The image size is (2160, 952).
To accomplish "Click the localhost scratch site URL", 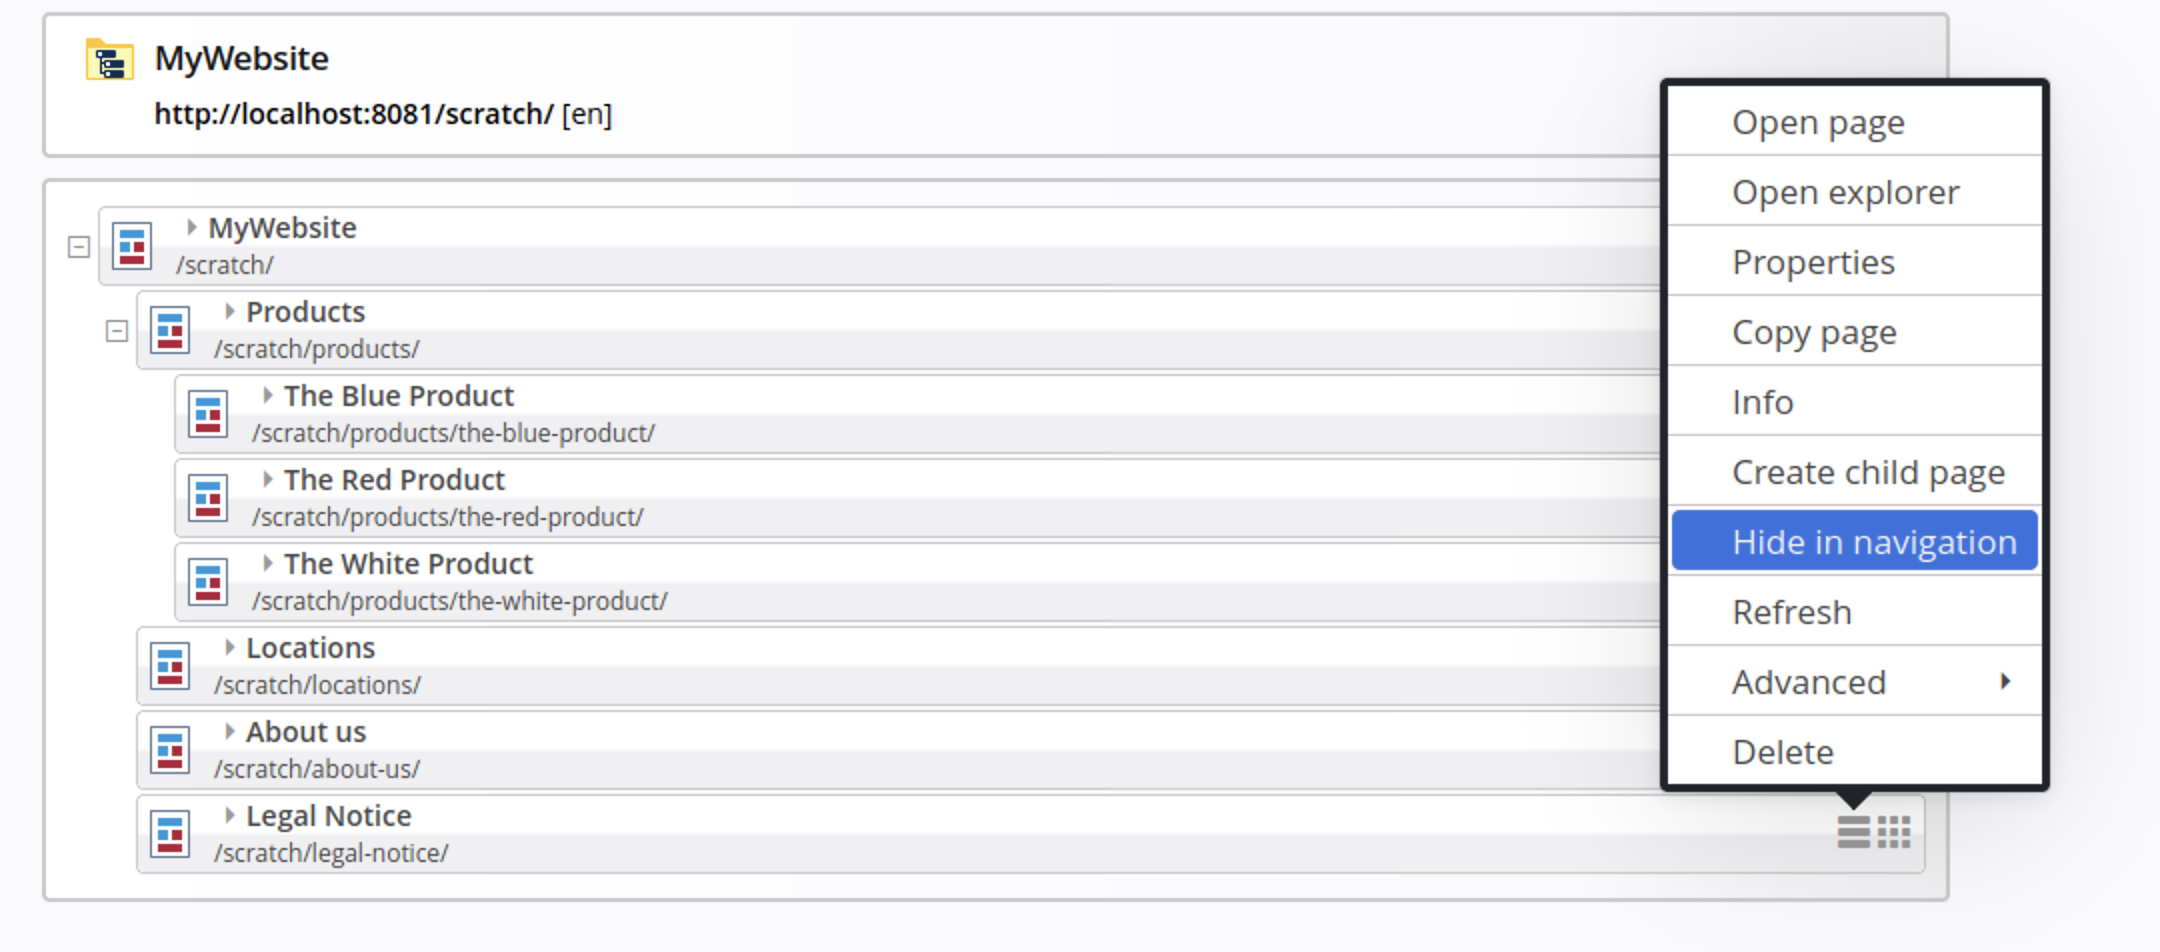I will (x=353, y=114).
